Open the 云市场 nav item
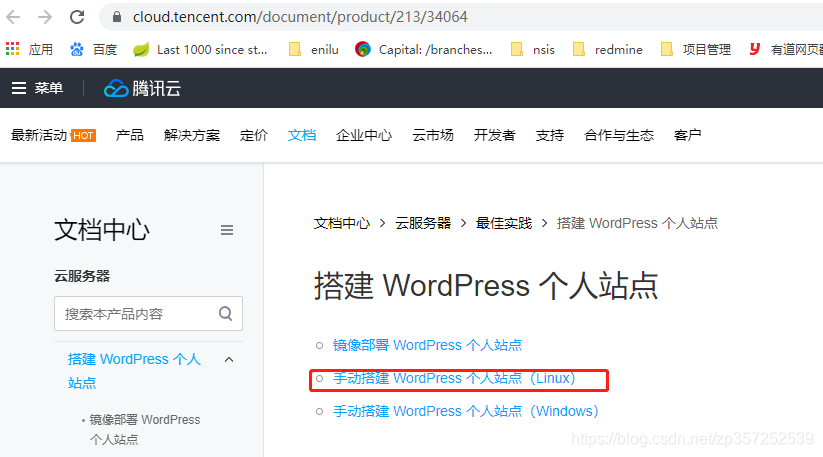The image size is (823, 457). click(432, 135)
